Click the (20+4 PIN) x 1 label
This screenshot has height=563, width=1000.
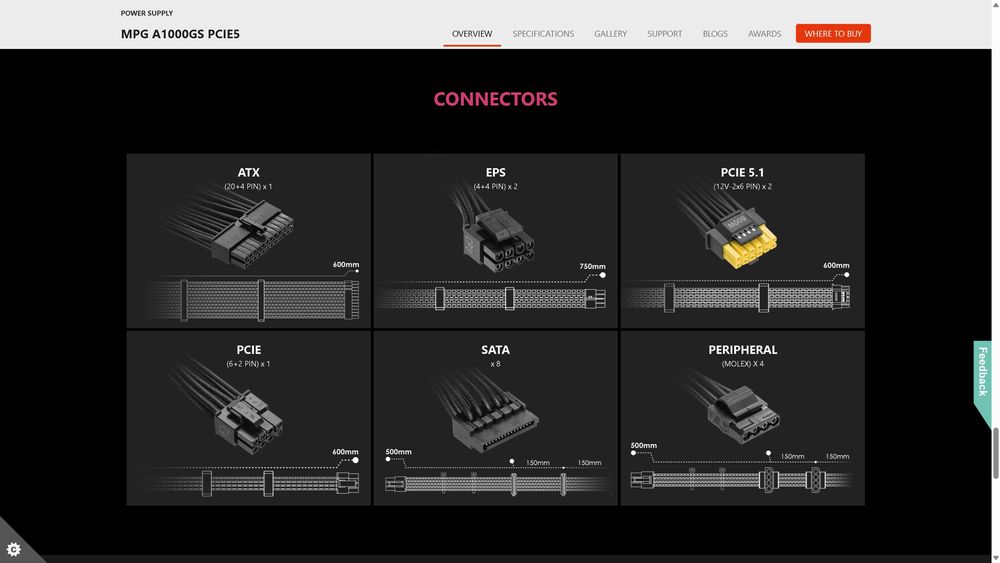click(248, 187)
